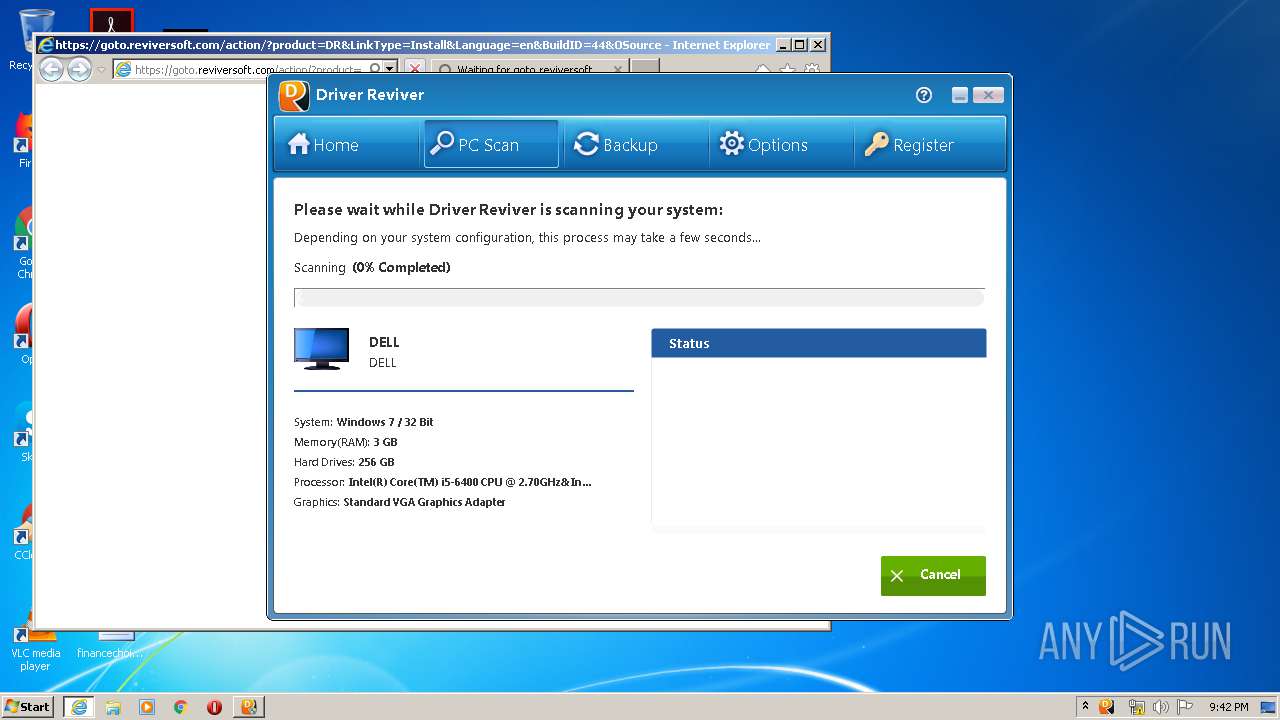
Task: Click the 'Memory(RAM): 3 GB' line
Action: click(346, 442)
